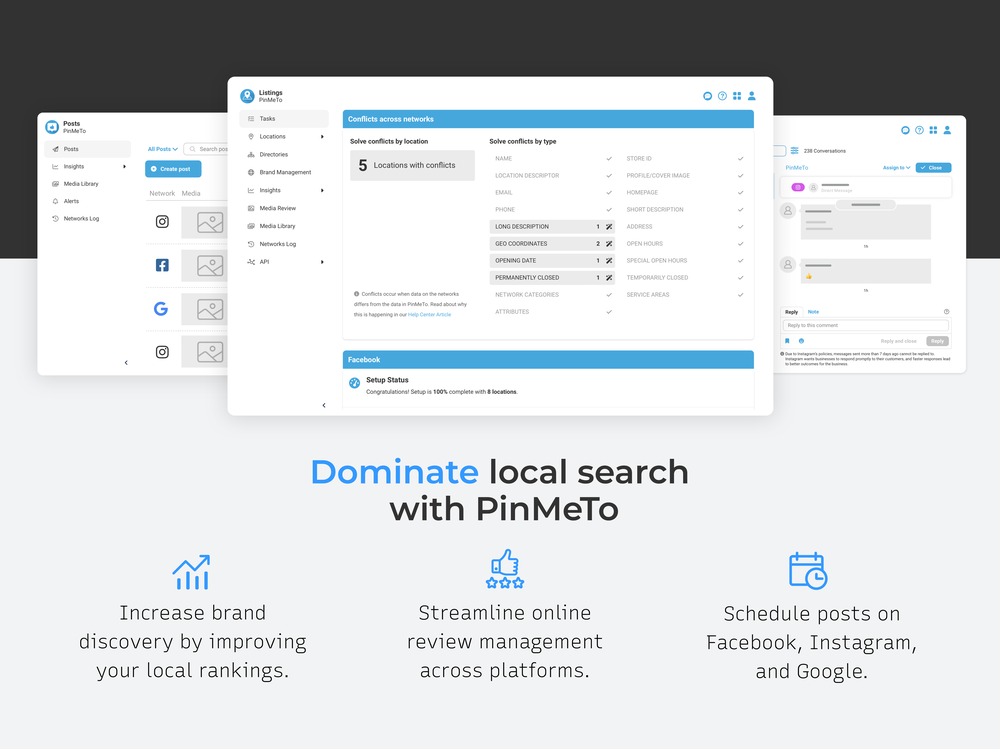Click ADDRESS conflict type checkmark
This screenshot has width=1000, height=749.
click(x=740, y=226)
